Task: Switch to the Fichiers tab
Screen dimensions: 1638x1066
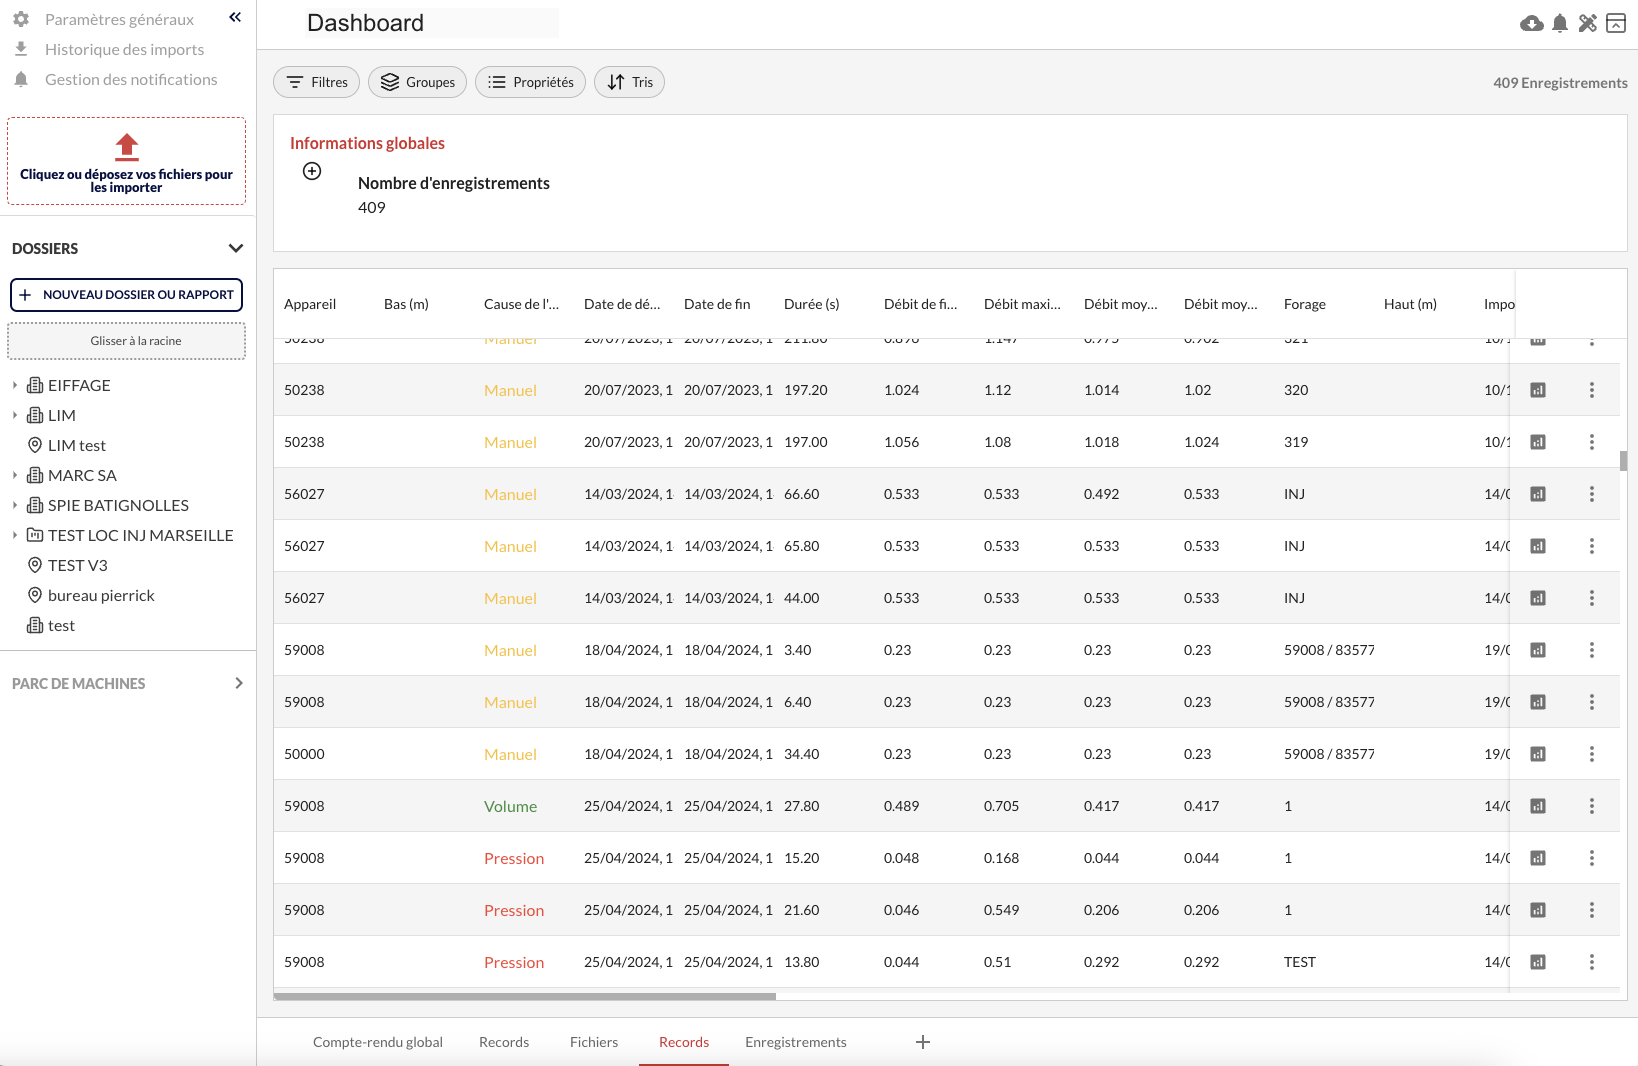Action: pyautogui.click(x=593, y=1042)
